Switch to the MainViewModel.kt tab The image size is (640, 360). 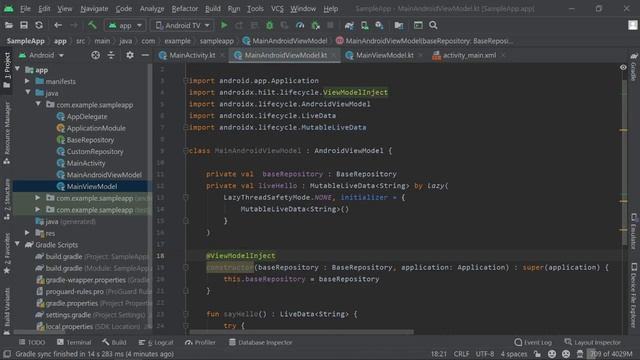384,55
